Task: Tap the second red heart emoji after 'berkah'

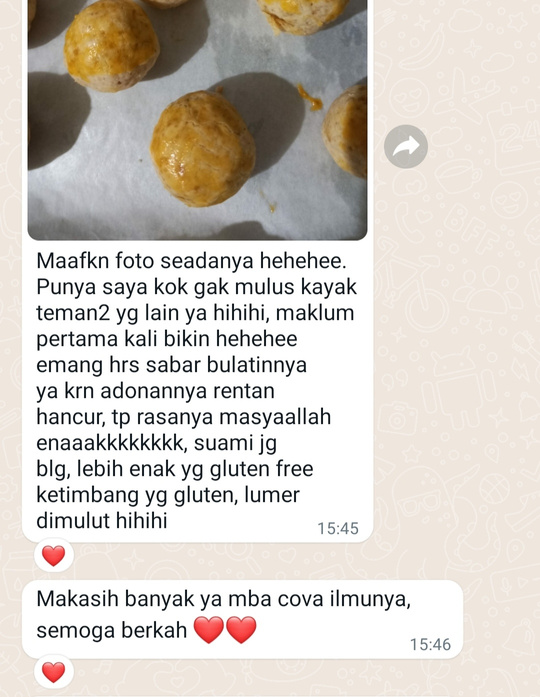Action: point(241,630)
